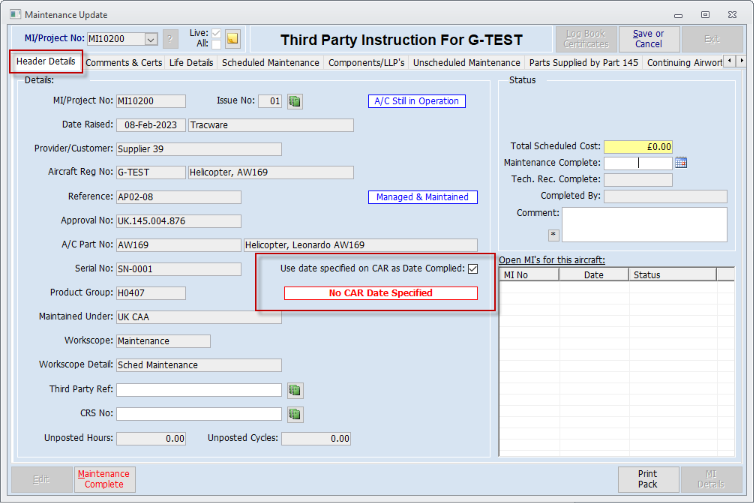This screenshot has width=754, height=503.
Task: Click the green icon next to Third Party Ref
Action: (295, 390)
